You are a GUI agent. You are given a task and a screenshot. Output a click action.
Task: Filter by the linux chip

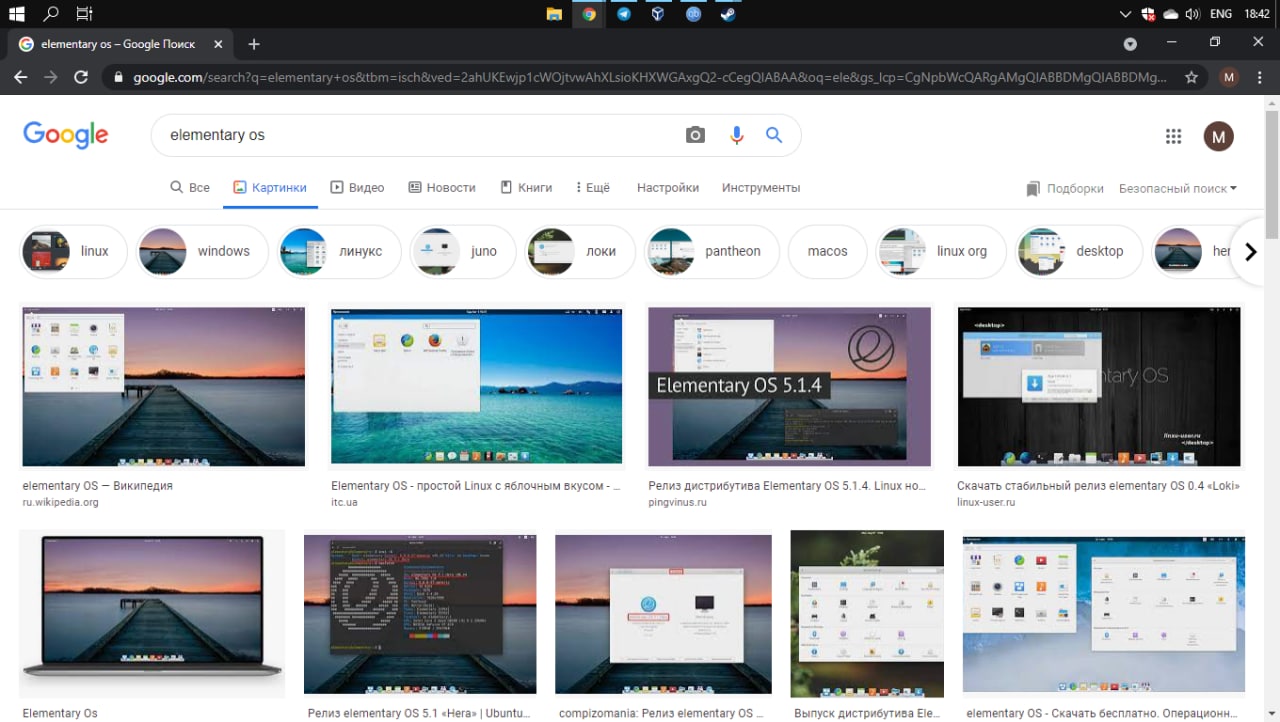[x=75, y=251]
